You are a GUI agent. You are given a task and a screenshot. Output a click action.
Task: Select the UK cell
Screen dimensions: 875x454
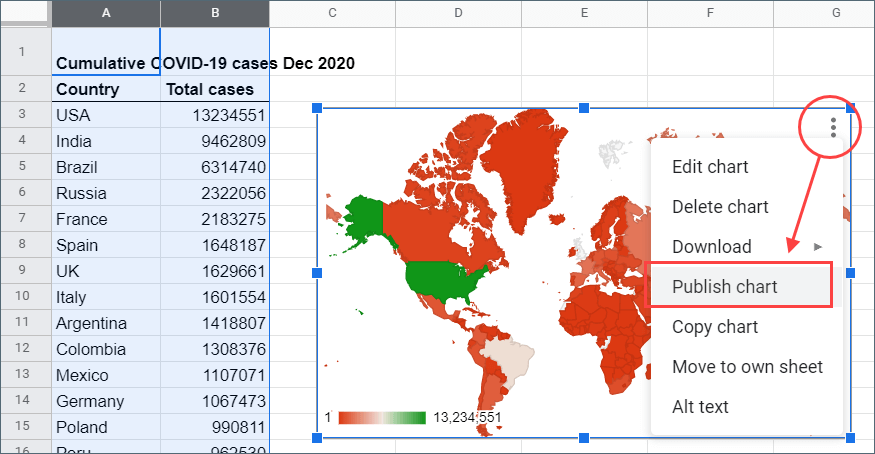(106, 271)
